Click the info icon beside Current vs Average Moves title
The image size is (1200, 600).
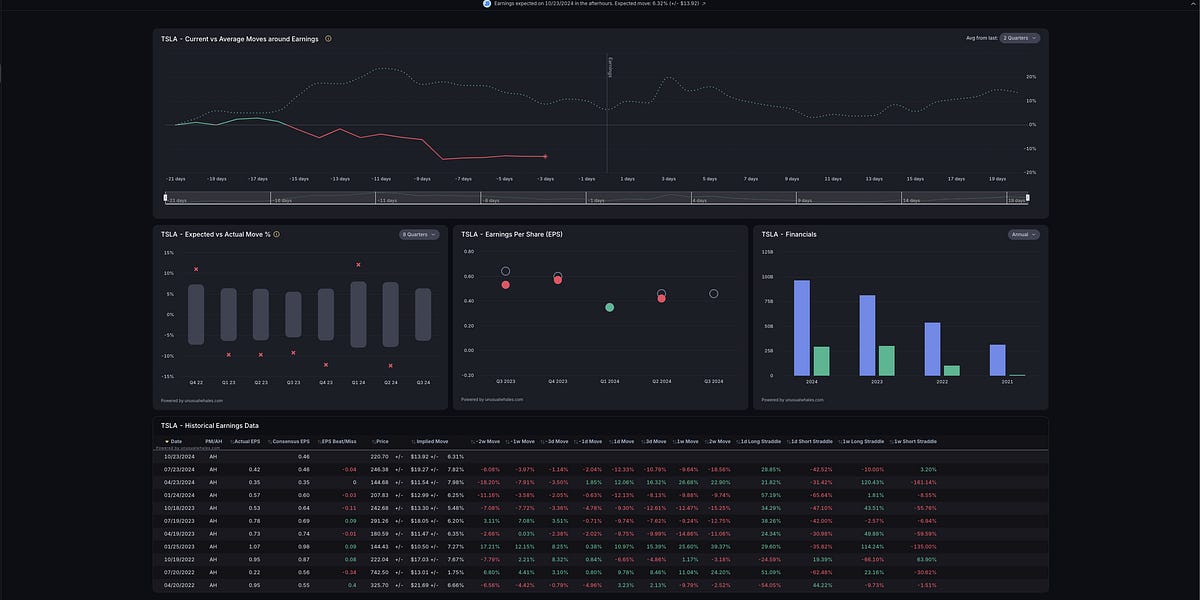[329, 39]
